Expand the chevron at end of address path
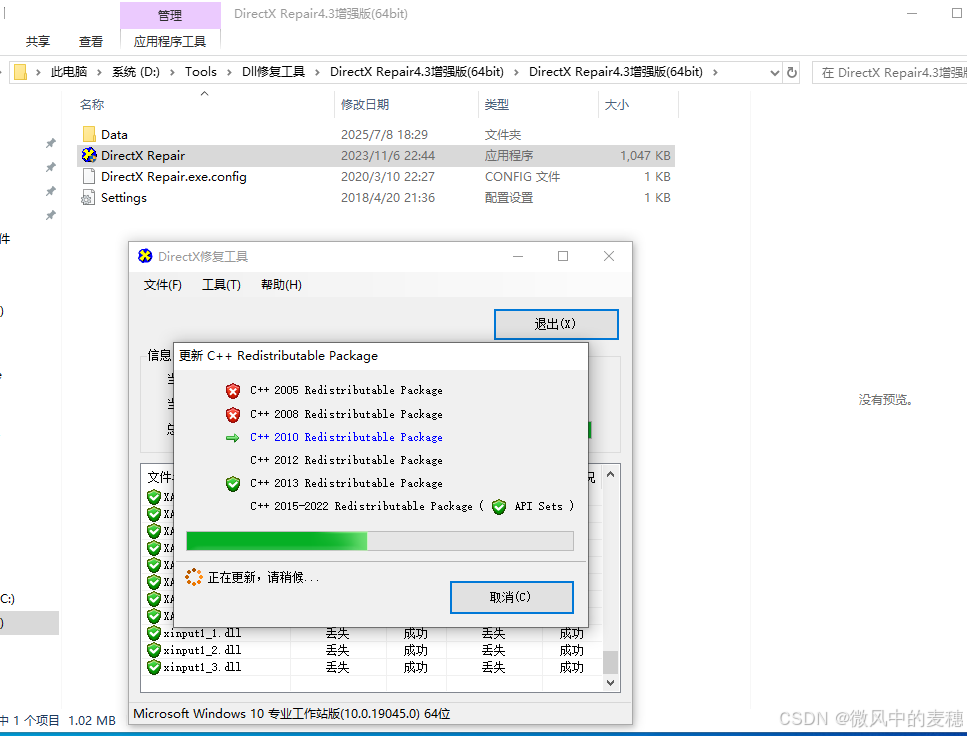This screenshot has height=736, width=967. [715, 72]
